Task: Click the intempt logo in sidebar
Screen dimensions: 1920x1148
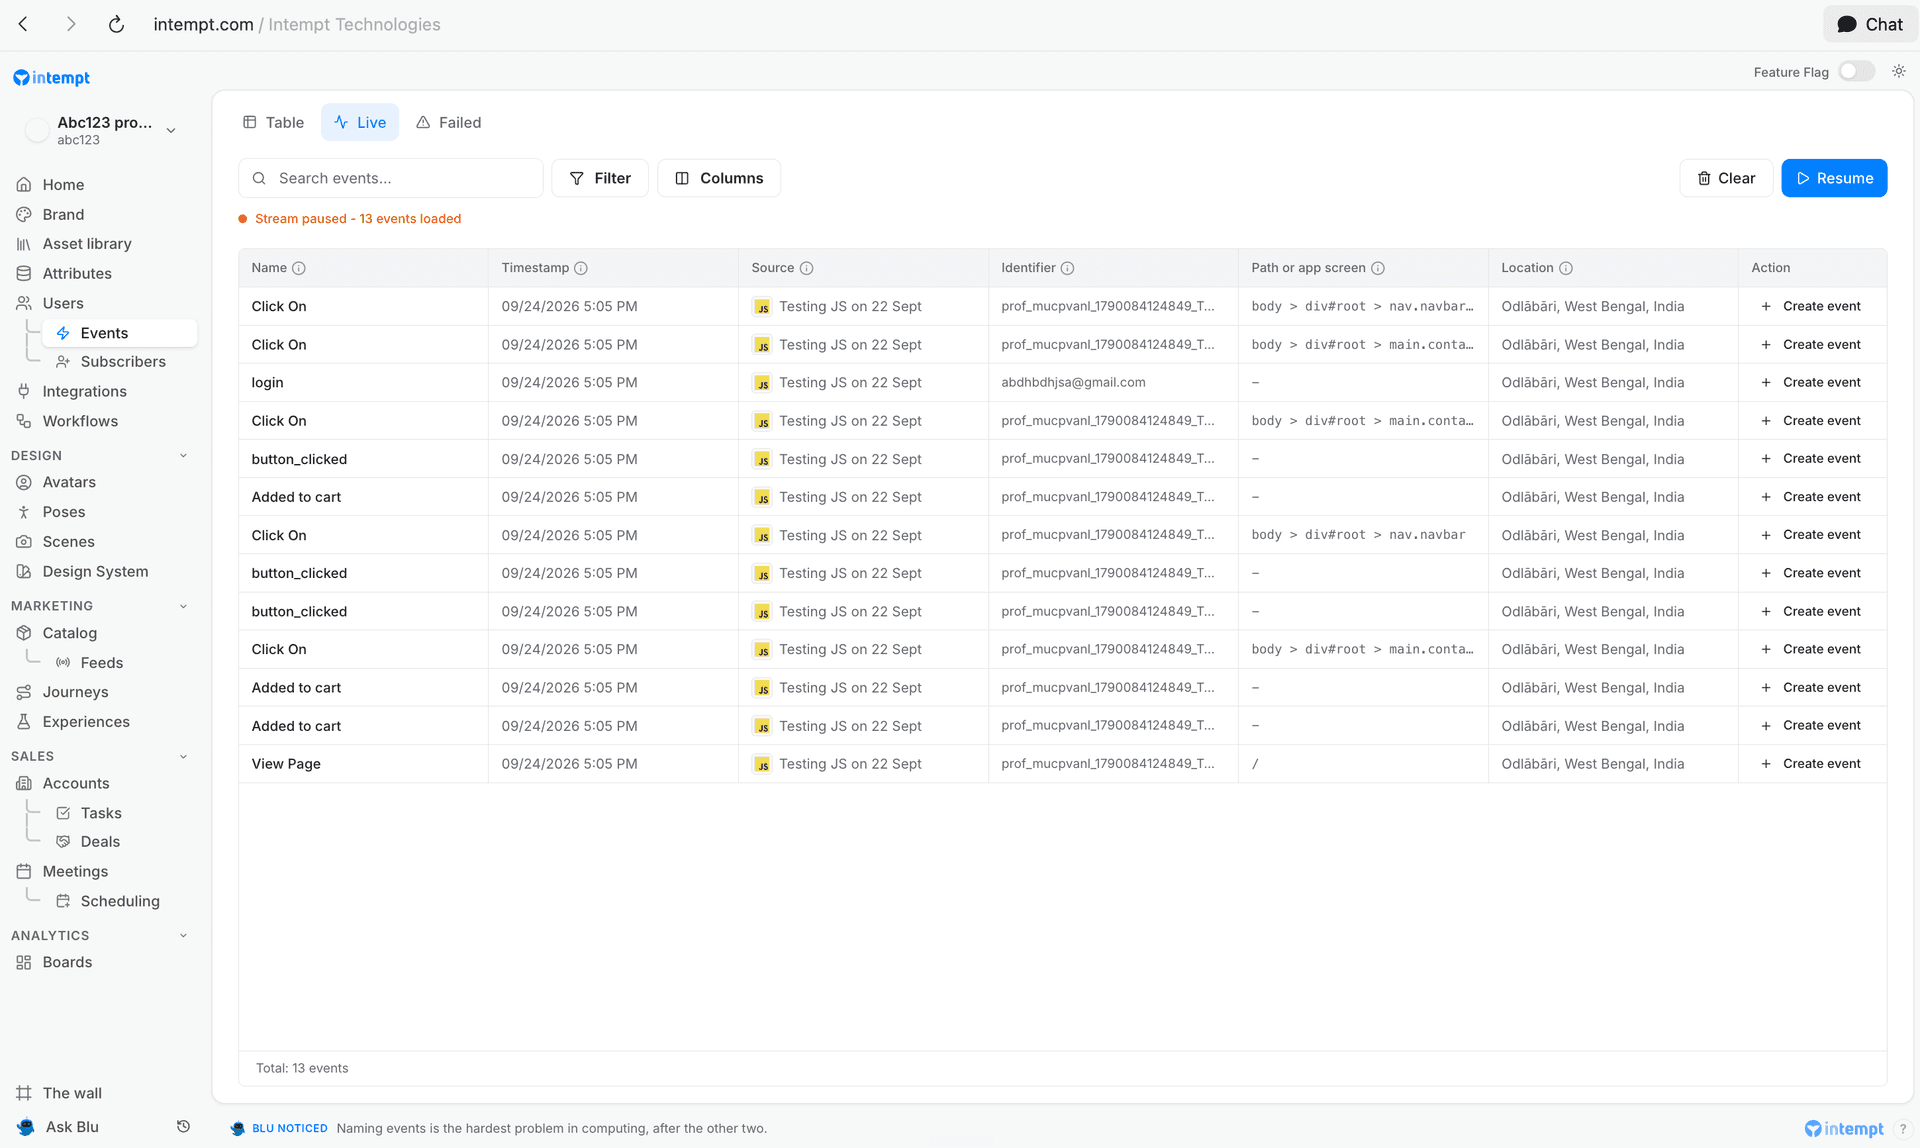Action: (51, 78)
